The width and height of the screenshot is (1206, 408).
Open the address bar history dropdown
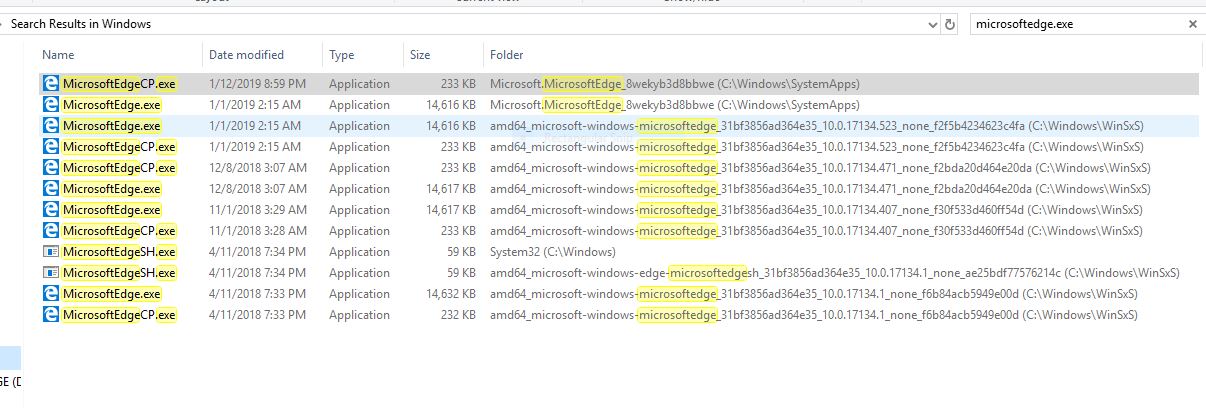point(931,24)
